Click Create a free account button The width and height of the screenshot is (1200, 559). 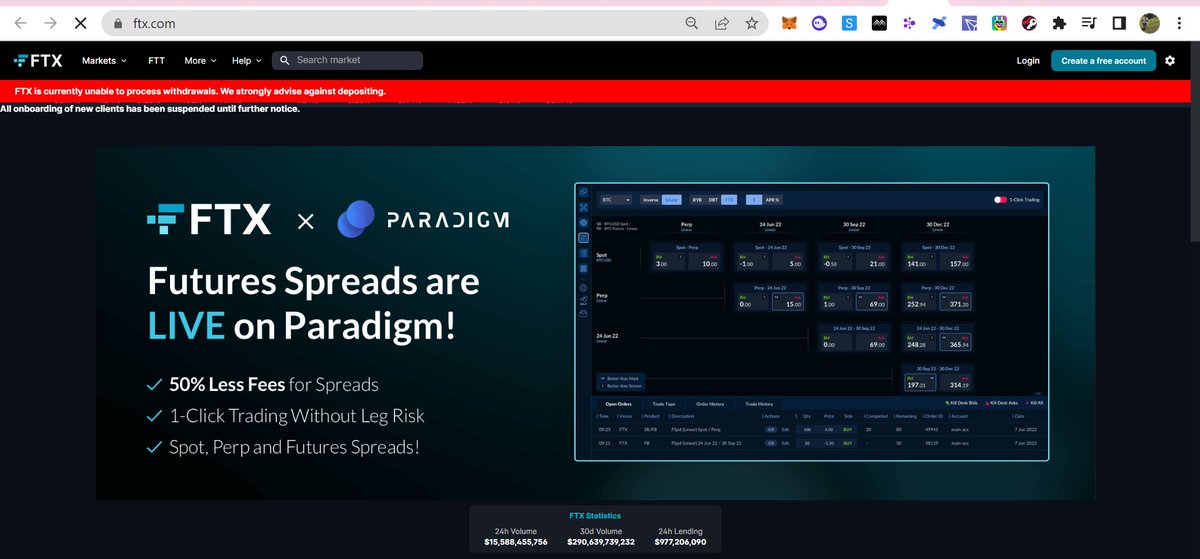pos(1104,61)
